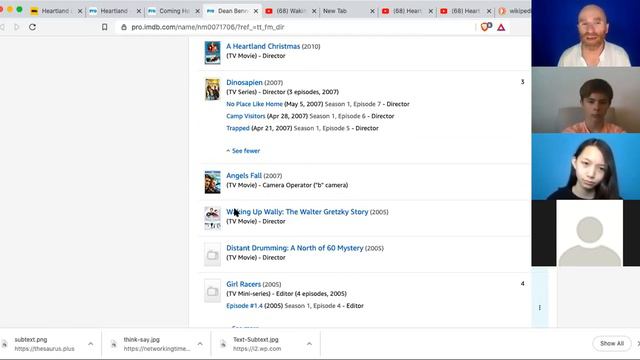Open the think-say.jpg download menu chevron
640x360 pixels.
tap(200, 344)
